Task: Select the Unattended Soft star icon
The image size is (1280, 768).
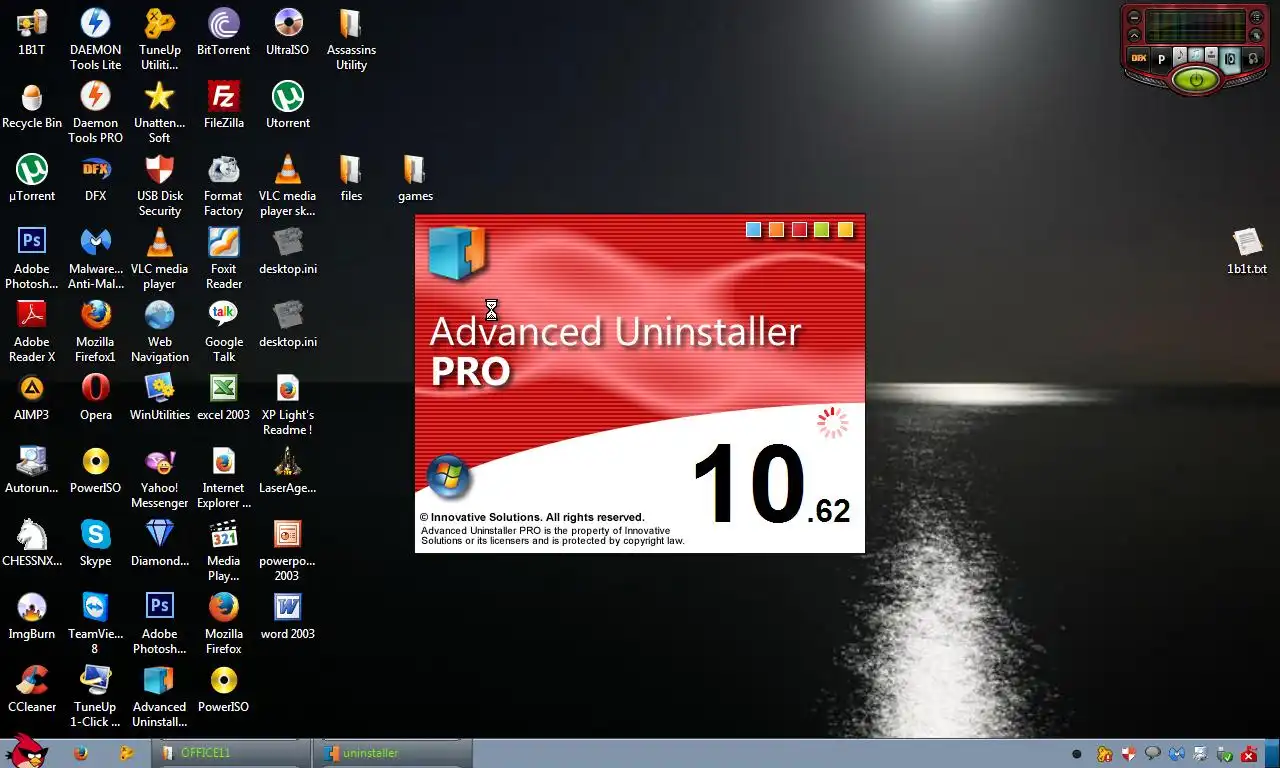Action: point(160,112)
